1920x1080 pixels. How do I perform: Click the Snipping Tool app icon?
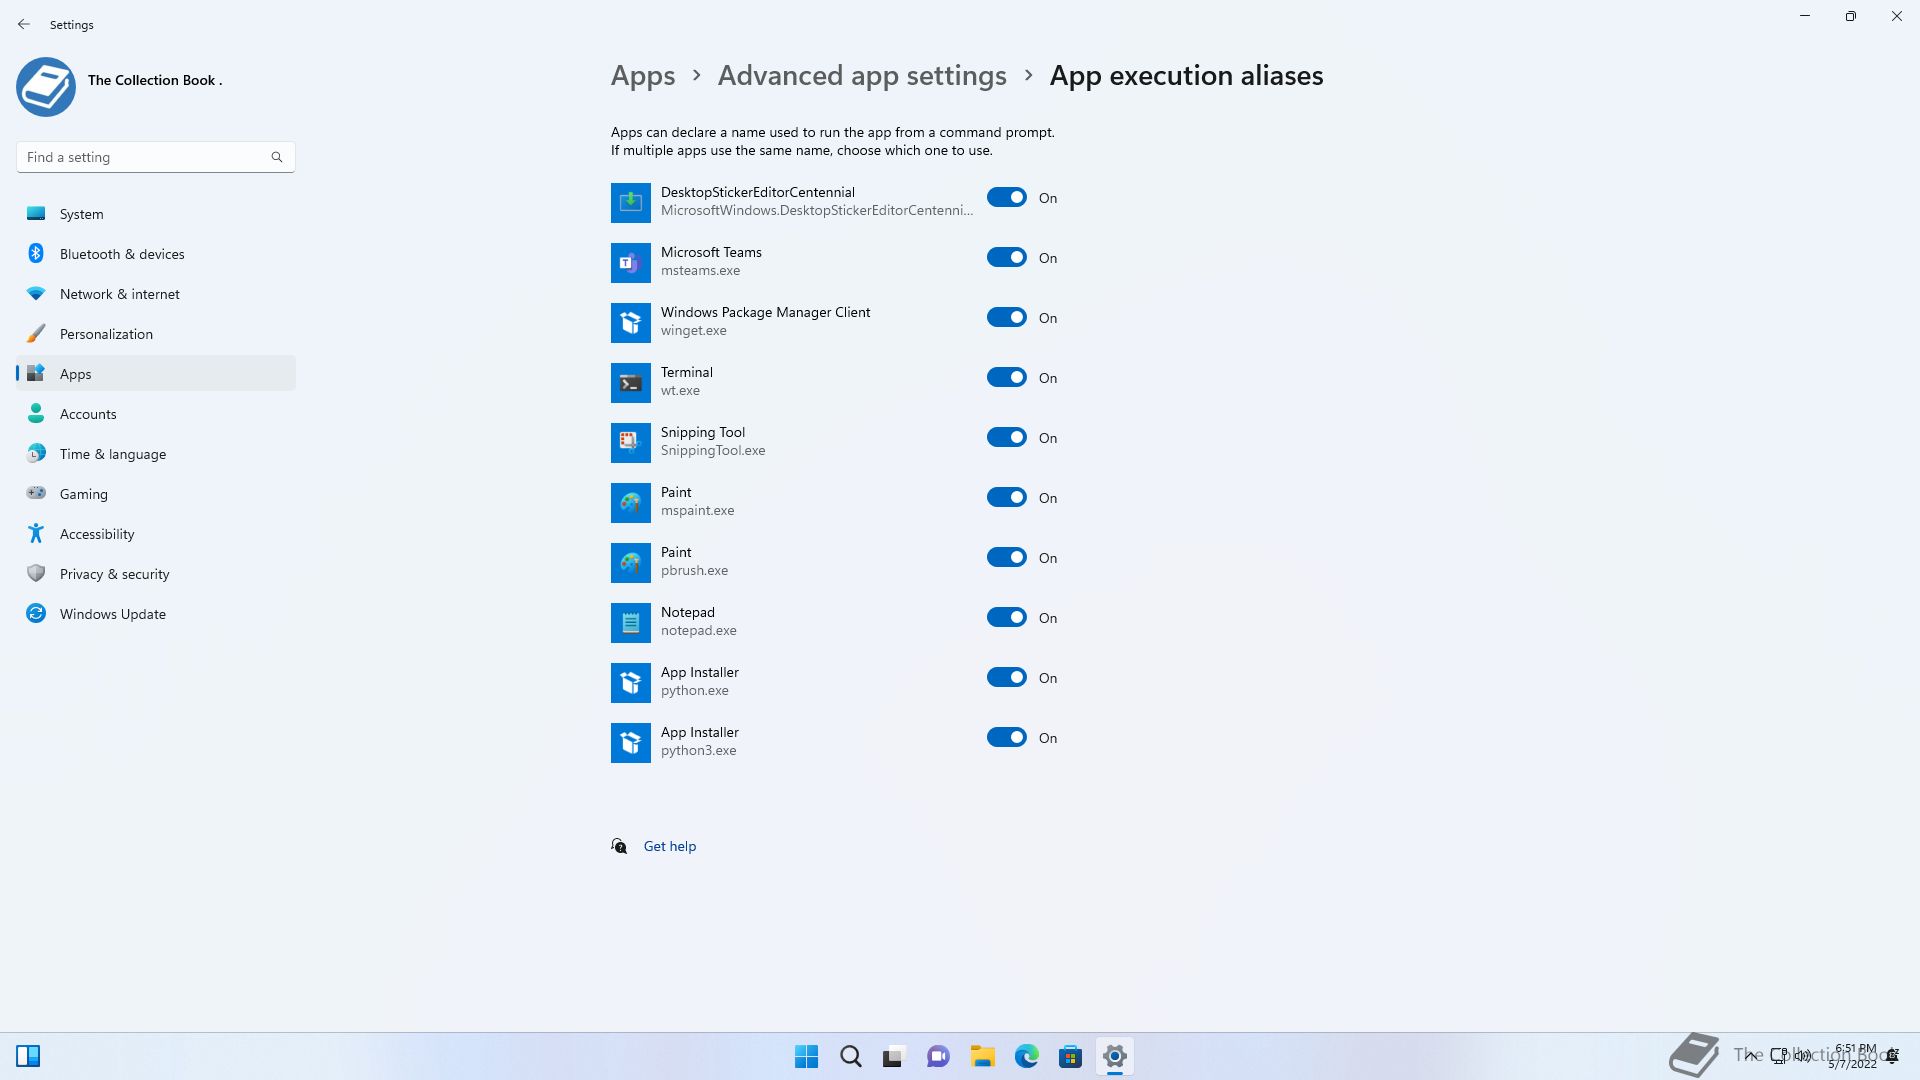(630, 442)
